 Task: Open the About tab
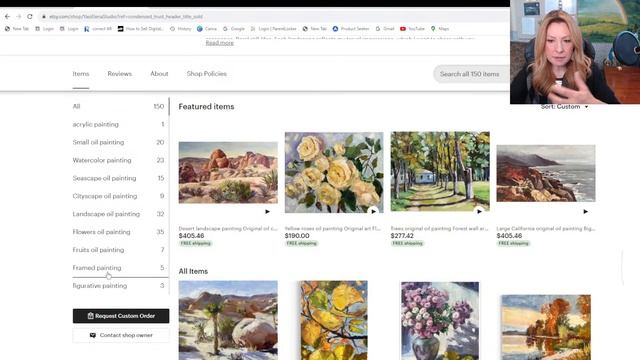[159, 74]
